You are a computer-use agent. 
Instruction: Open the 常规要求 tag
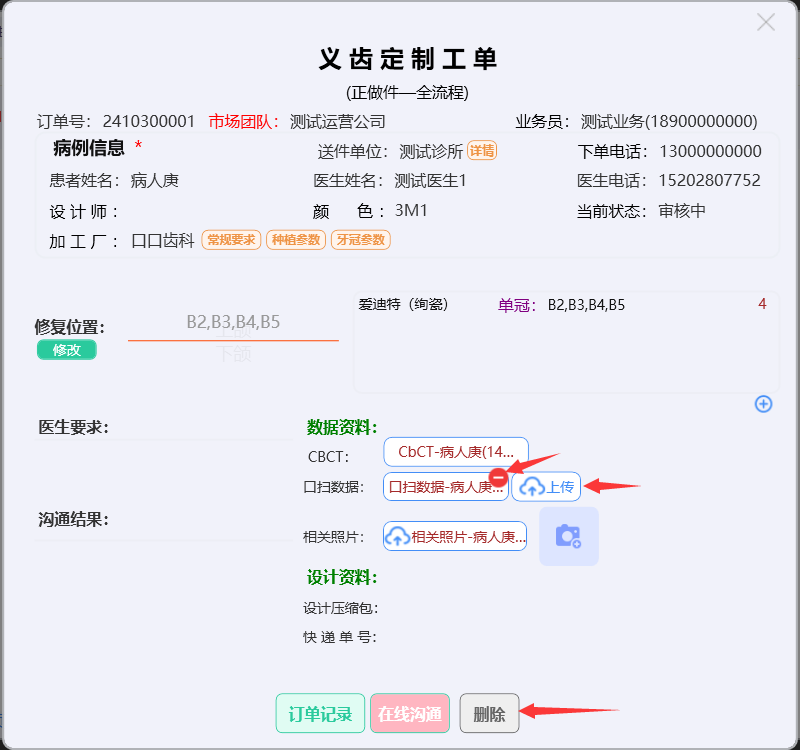tap(232, 240)
